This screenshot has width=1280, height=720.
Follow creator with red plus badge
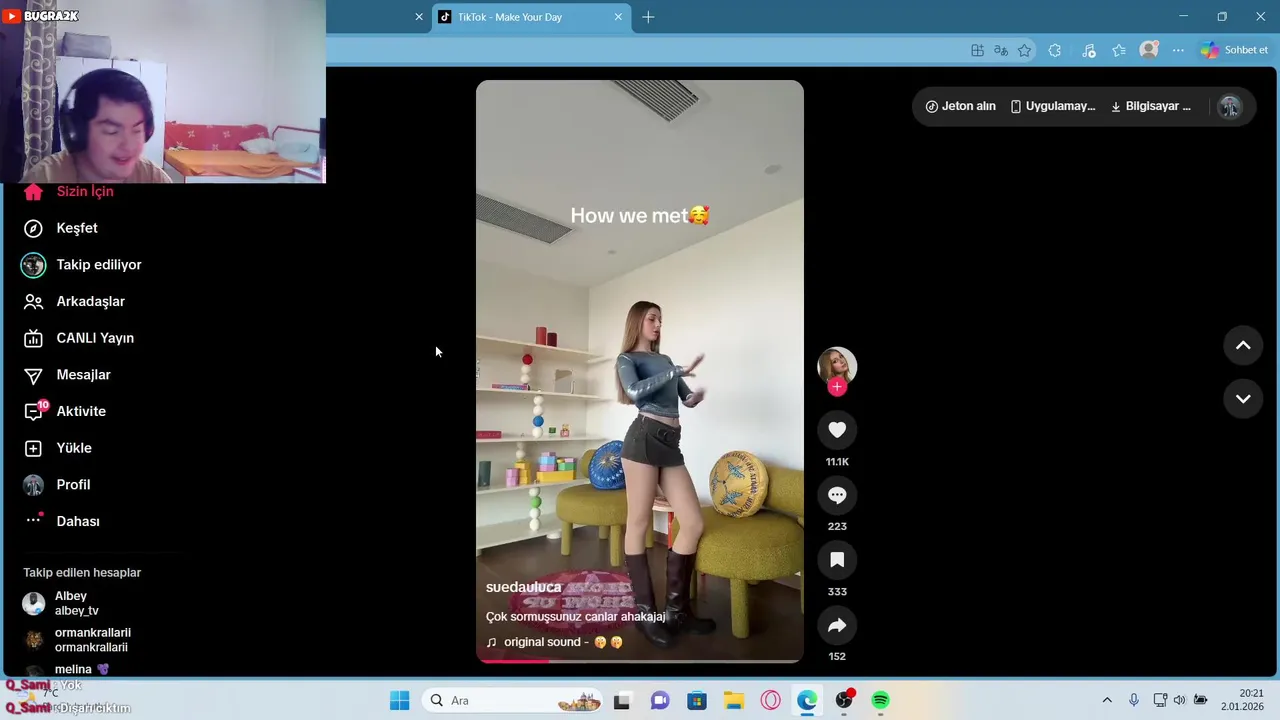point(837,387)
